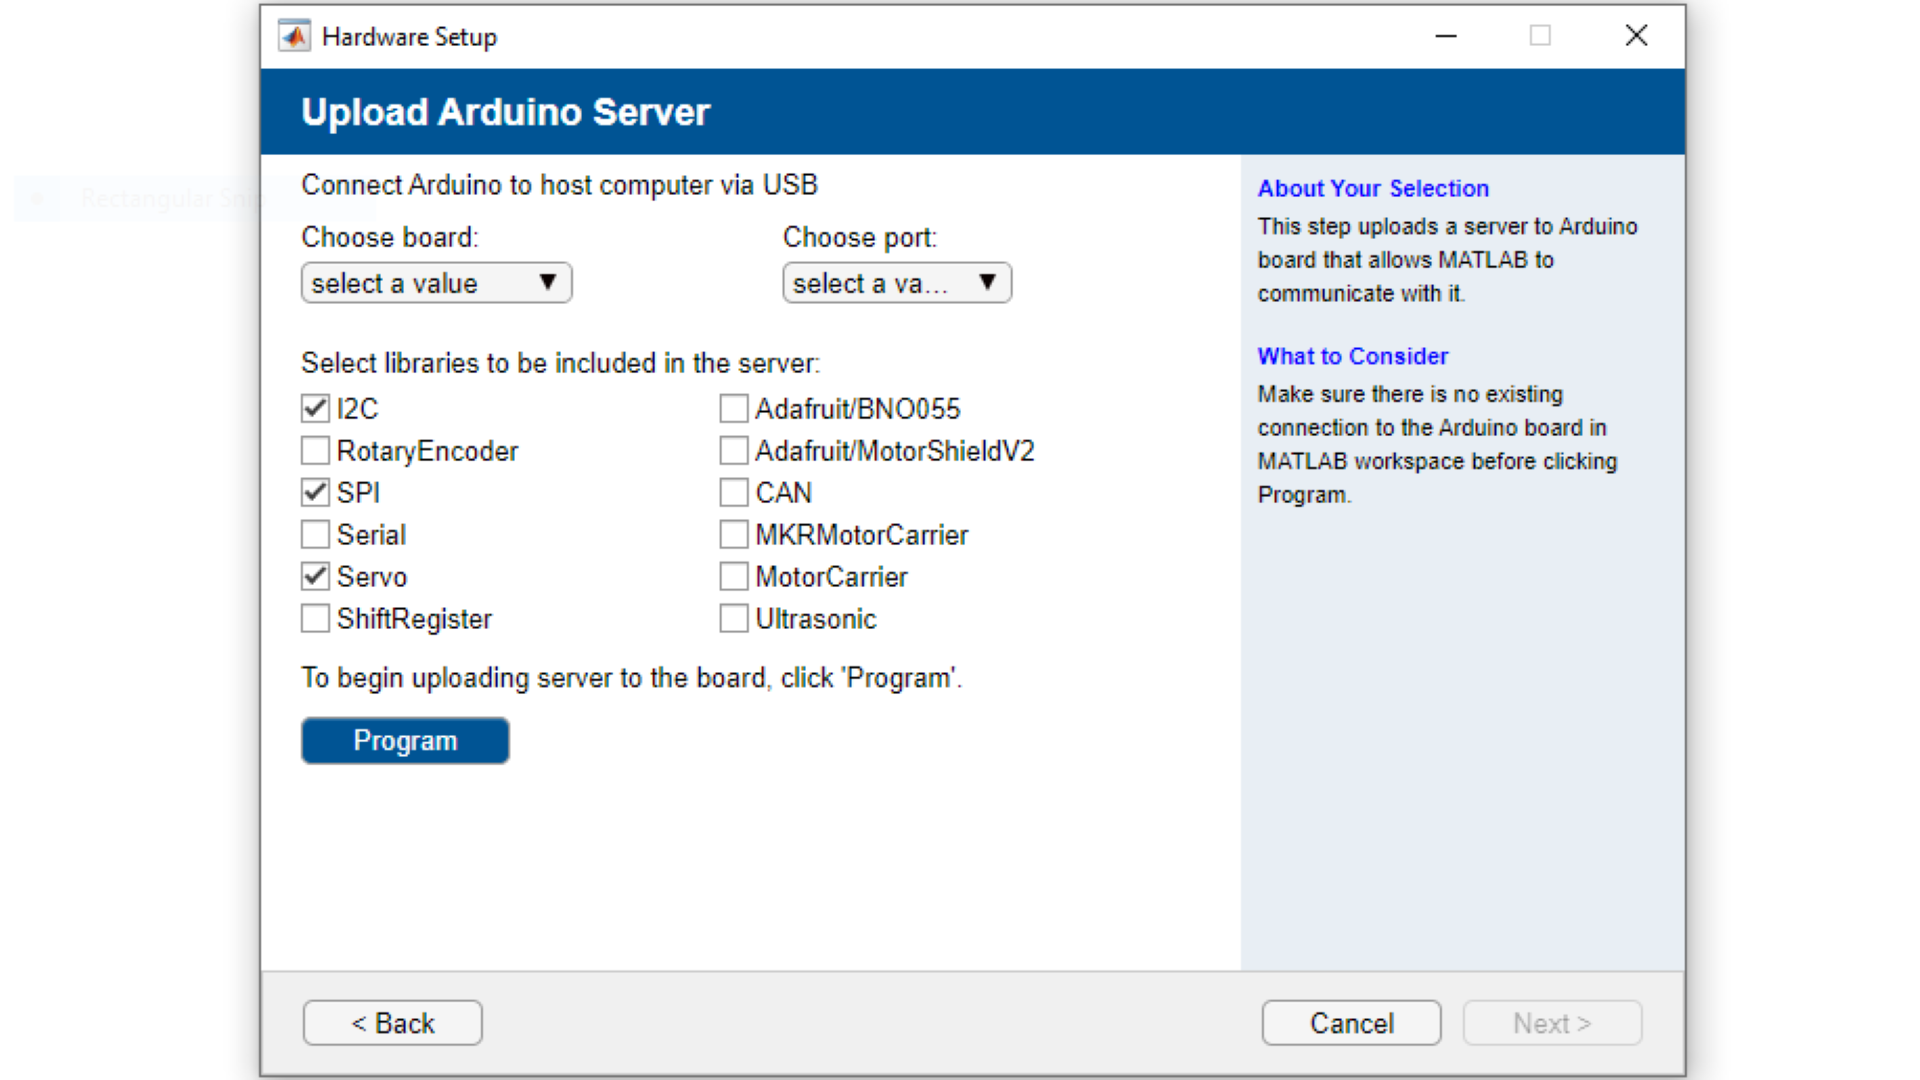Viewport: 1920px width, 1080px height.
Task: Select the MotorCarrier library checkbox
Action: click(733, 576)
